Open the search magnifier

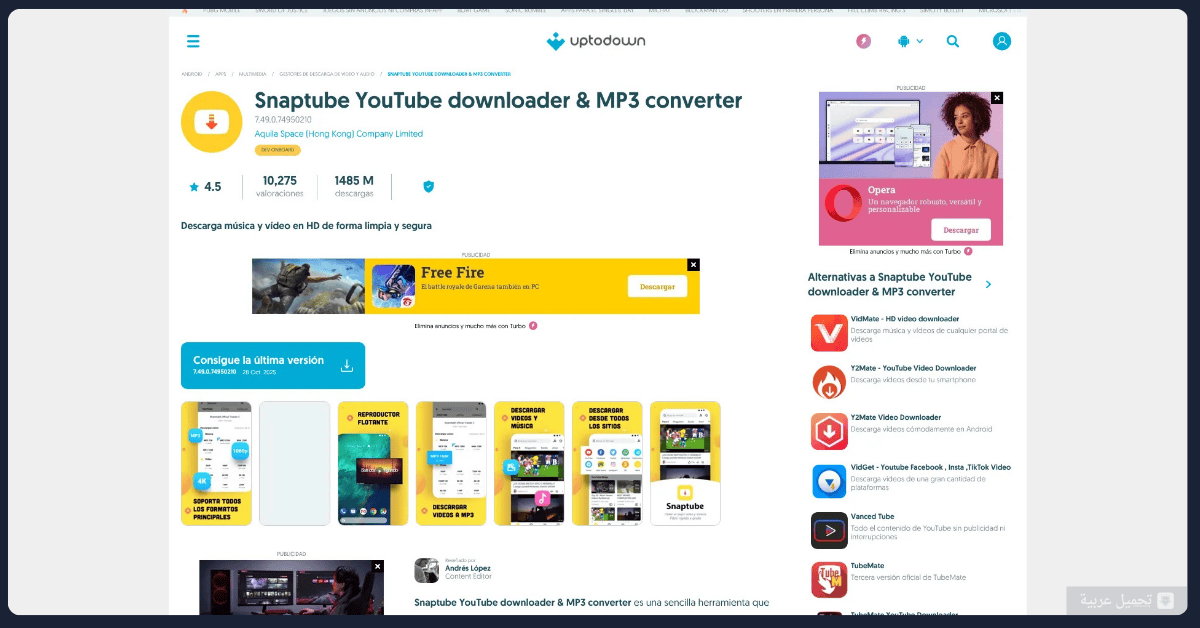pos(953,41)
